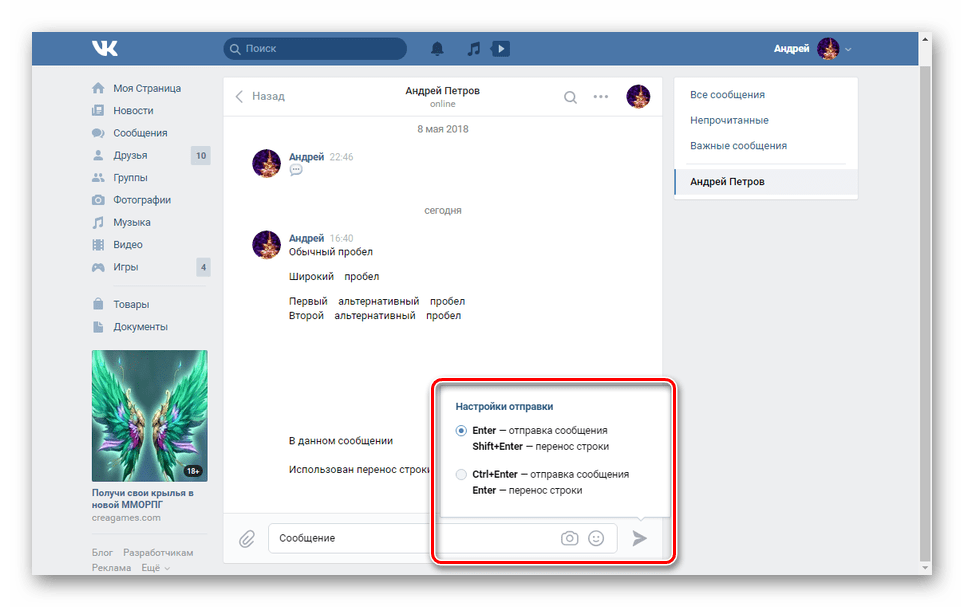Select Ctrl+Enter as the send shortcut
This screenshot has width=964, height=607.
(x=460, y=476)
